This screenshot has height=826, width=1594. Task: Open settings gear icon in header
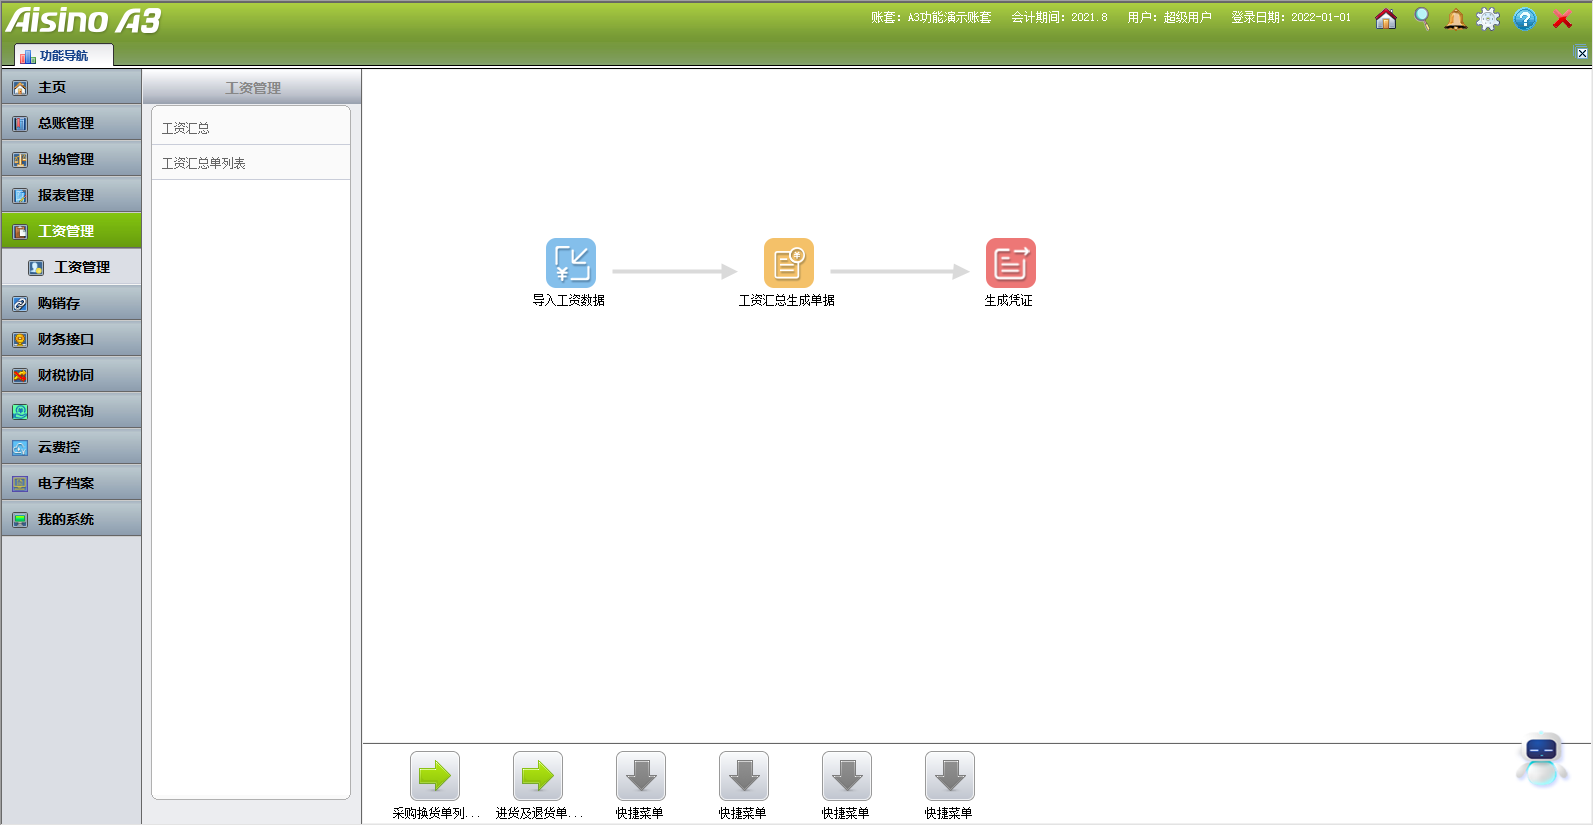point(1488,19)
